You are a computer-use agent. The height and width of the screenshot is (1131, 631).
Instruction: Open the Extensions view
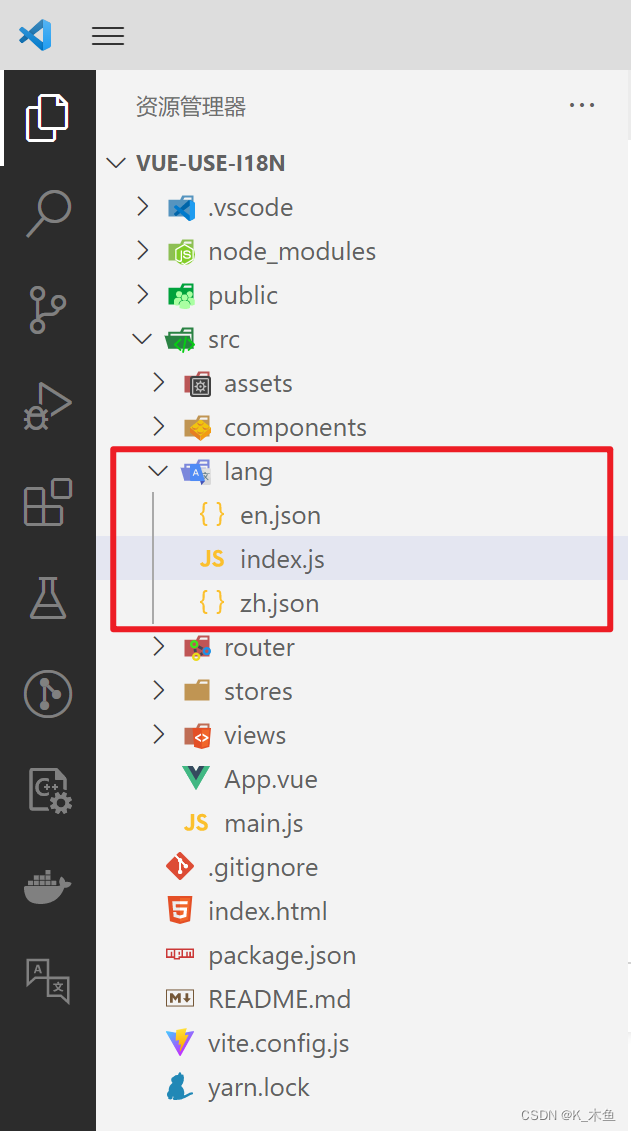pos(48,502)
